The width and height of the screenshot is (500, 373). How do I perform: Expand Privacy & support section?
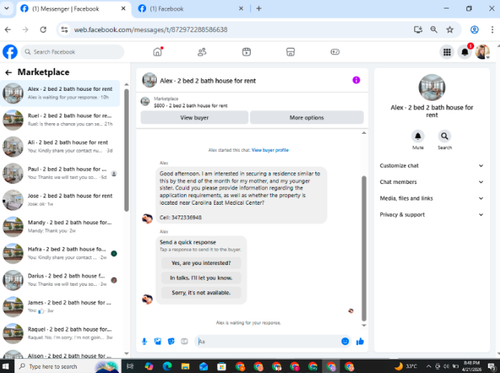point(432,215)
